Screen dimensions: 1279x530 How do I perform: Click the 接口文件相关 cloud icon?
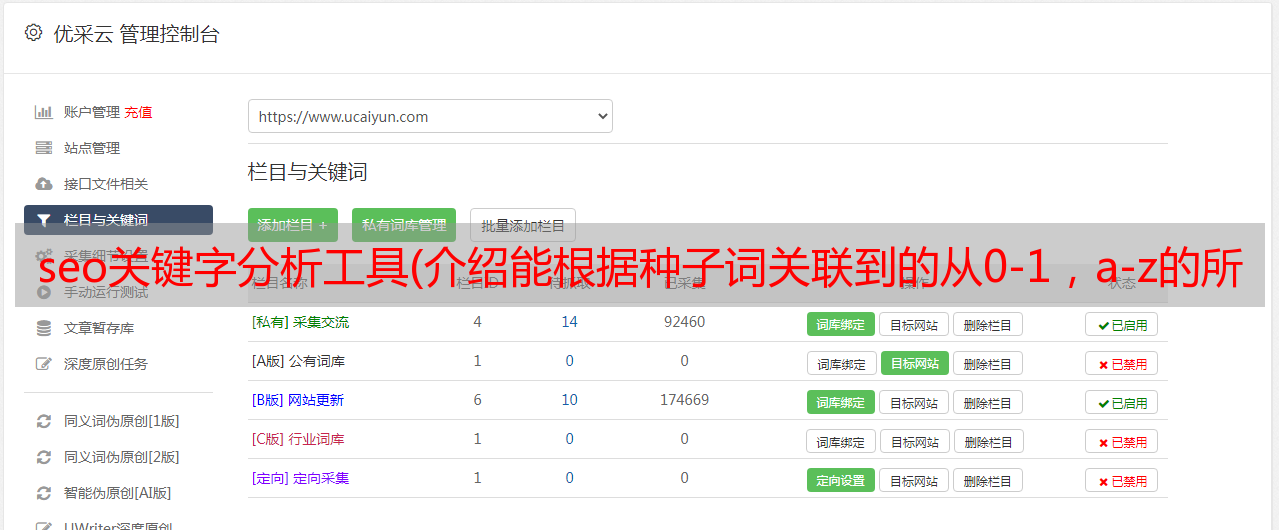pos(43,184)
